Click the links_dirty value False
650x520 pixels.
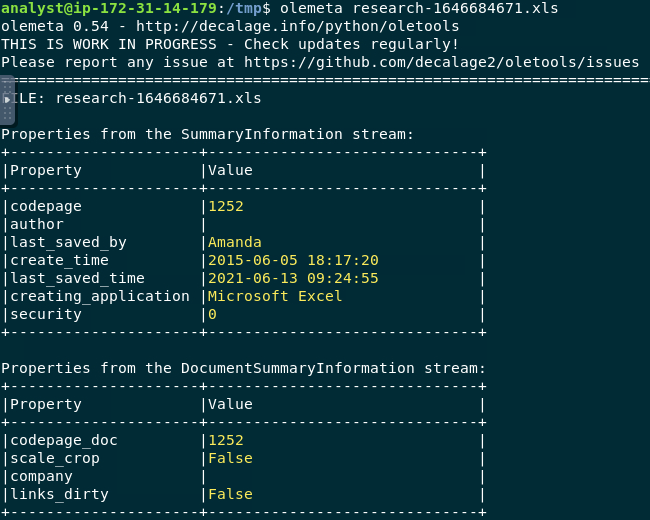click(230, 494)
